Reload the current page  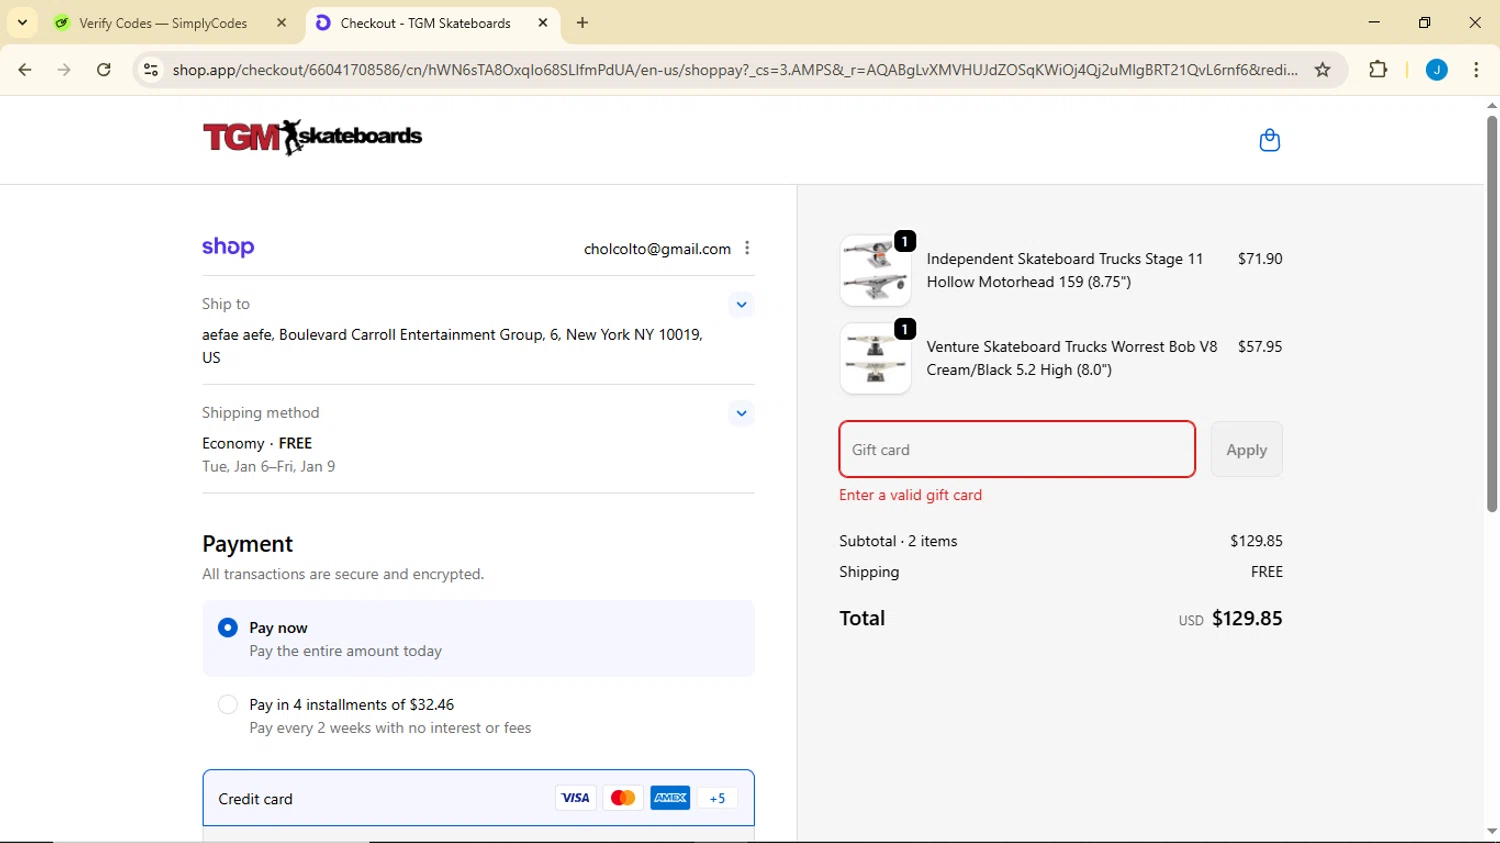click(x=104, y=70)
